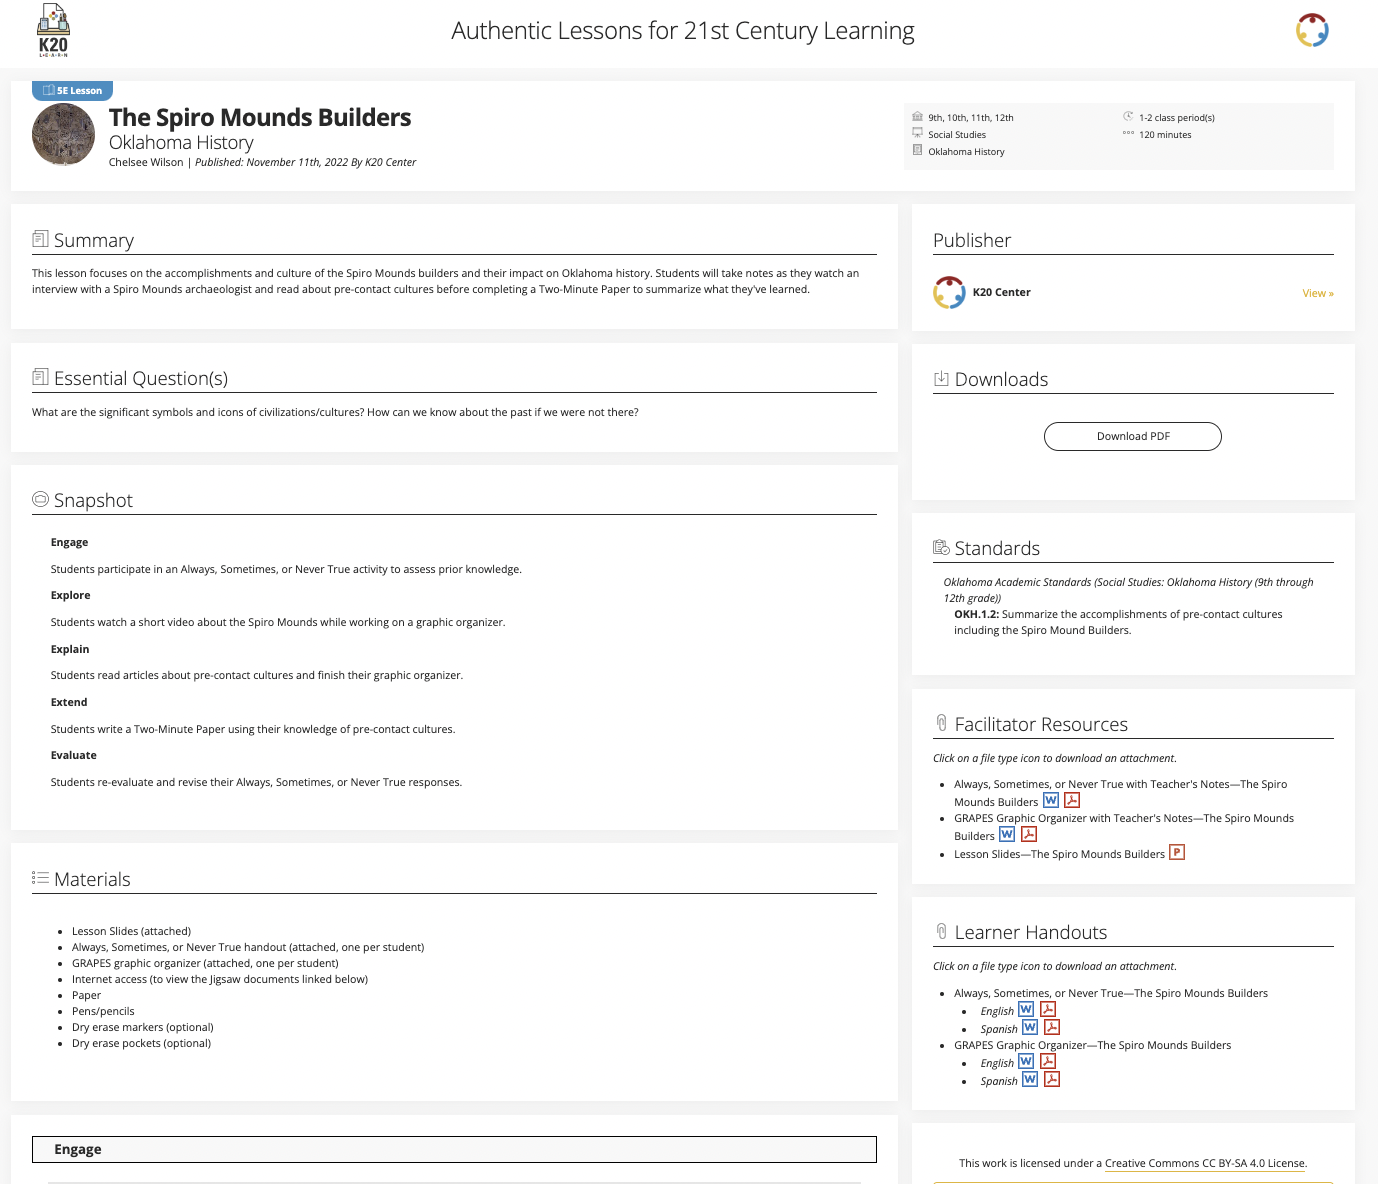Select the Engage section header bar
This screenshot has height=1184, width=1378.
click(x=454, y=1149)
